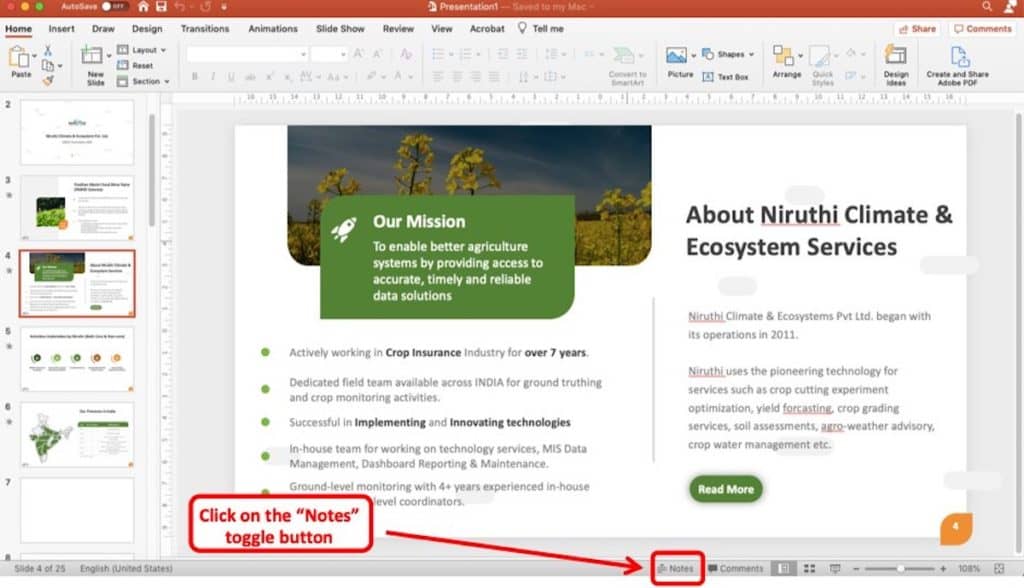Click the Read More button
The width and height of the screenshot is (1024, 588).
coord(725,490)
